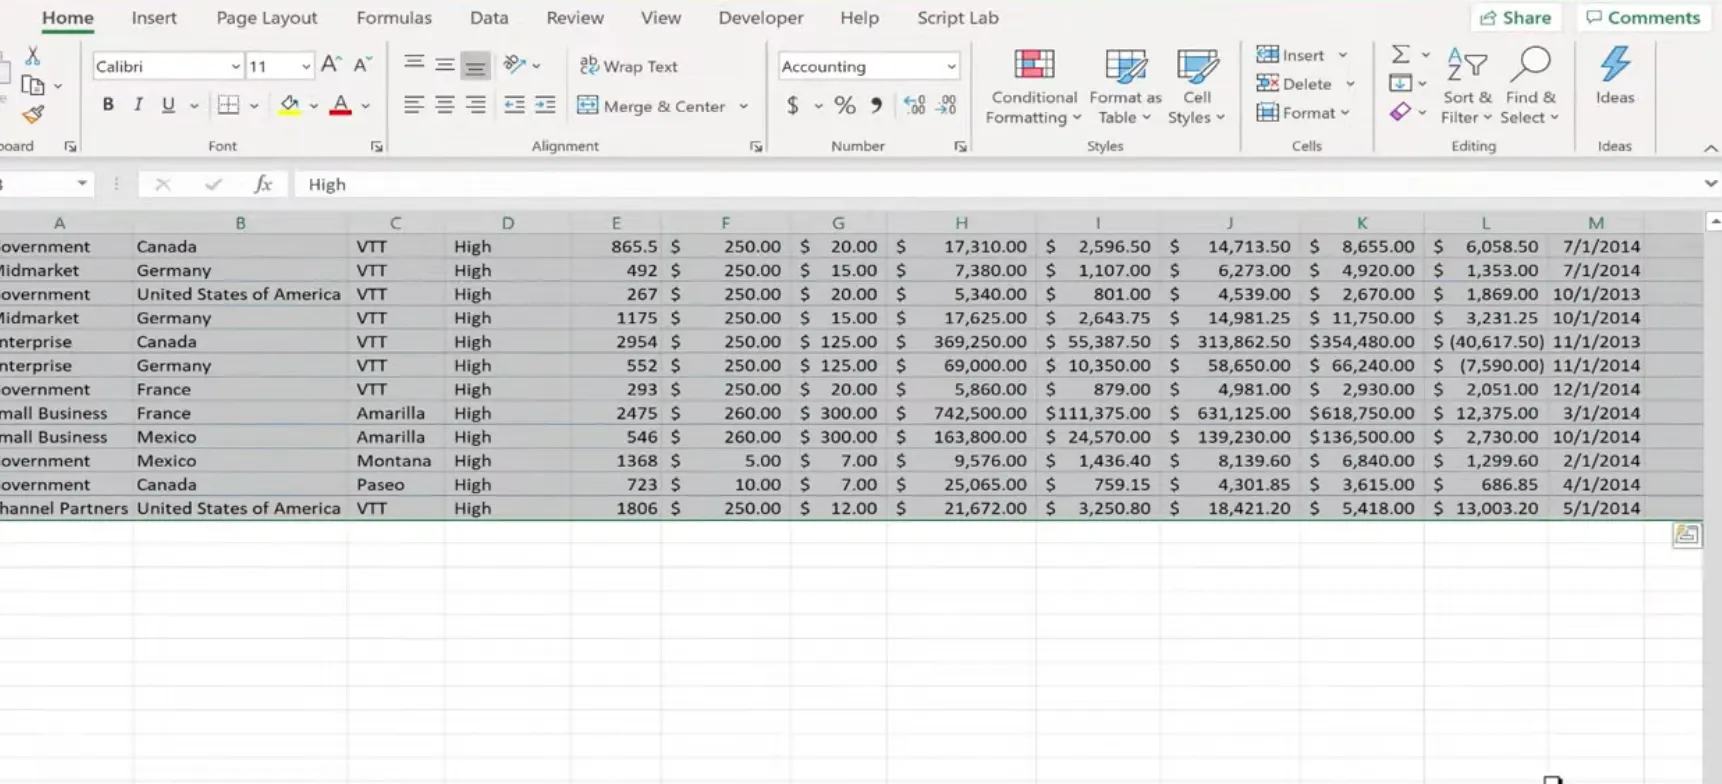
Task: Open the Format cells menu
Action: point(1302,113)
